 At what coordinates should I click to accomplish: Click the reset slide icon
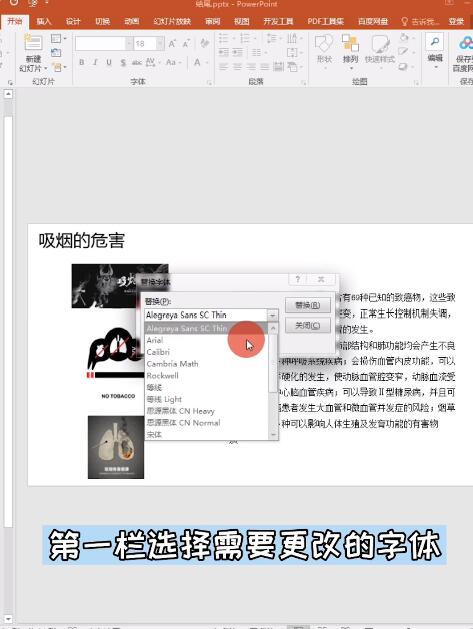click(56, 53)
